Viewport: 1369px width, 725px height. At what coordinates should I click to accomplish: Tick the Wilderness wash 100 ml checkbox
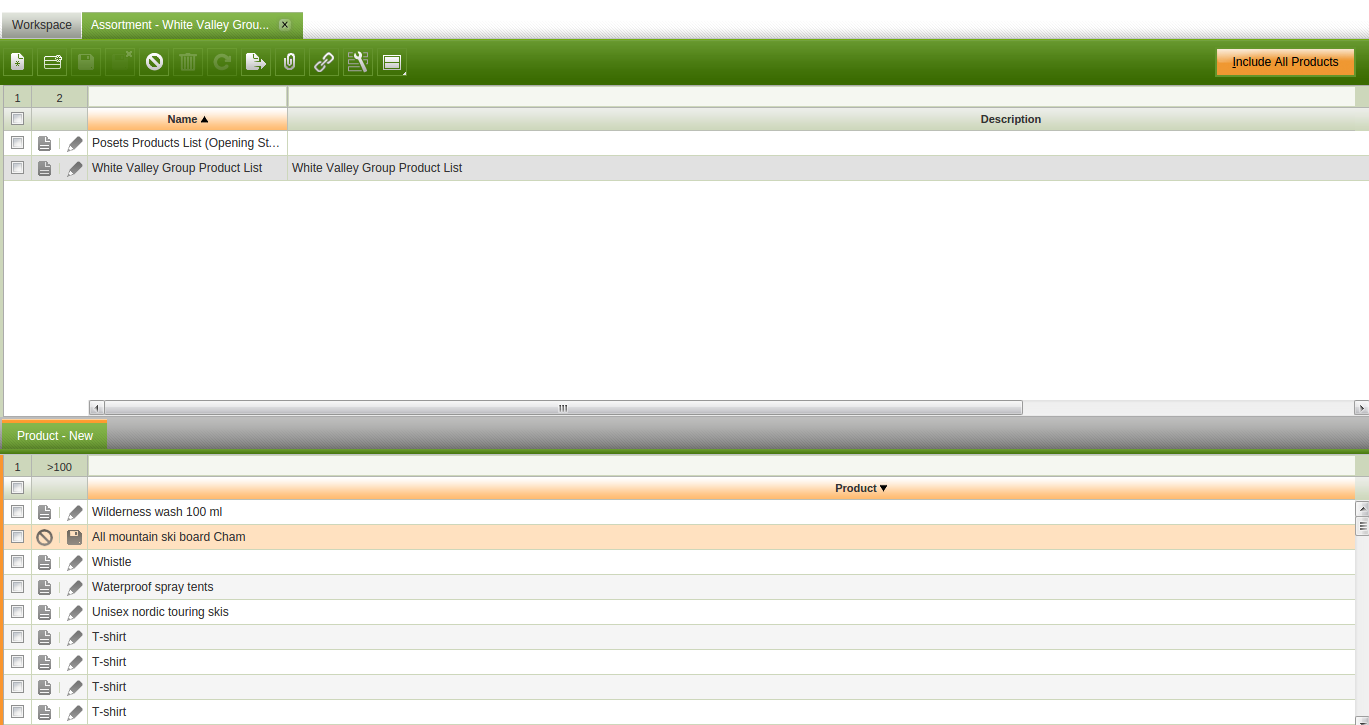point(17,512)
